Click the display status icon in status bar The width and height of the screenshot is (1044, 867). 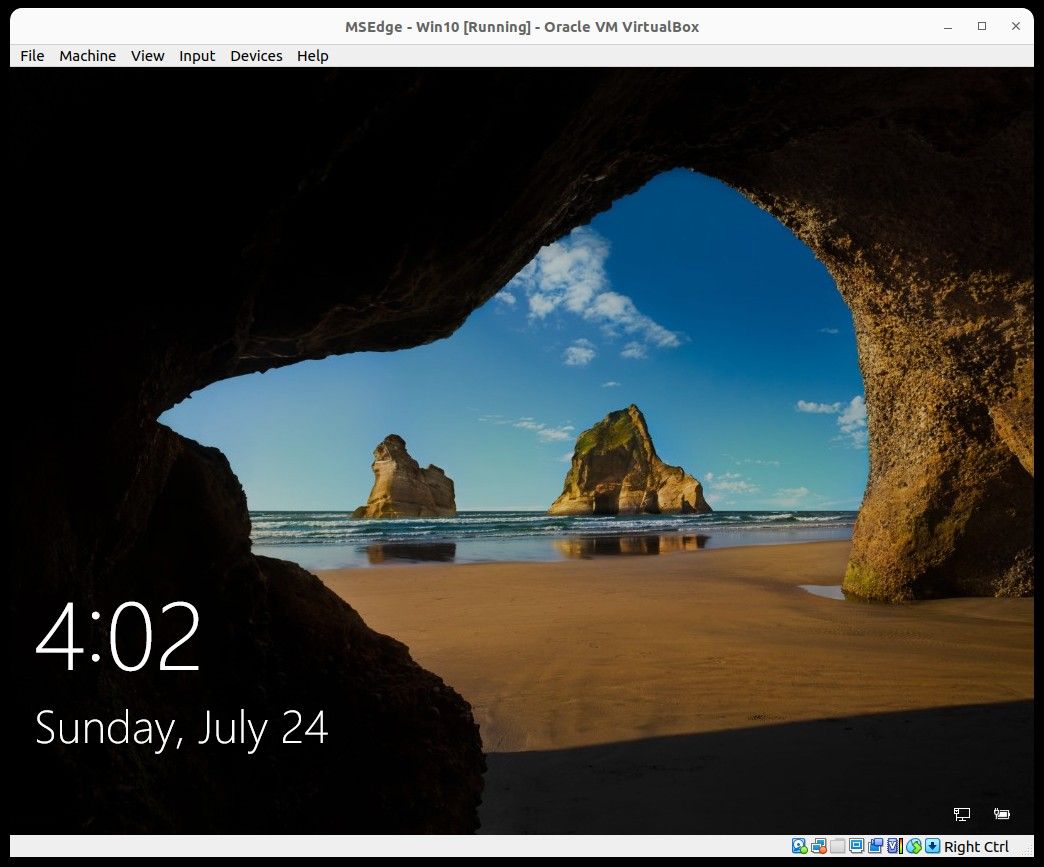[858, 846]
